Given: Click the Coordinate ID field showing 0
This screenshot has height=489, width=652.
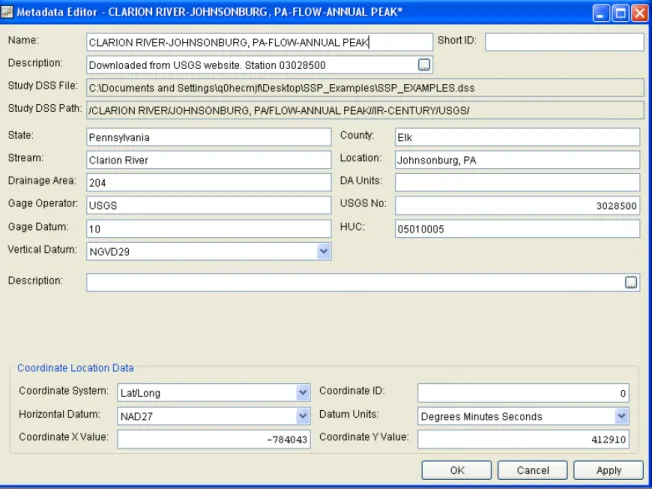Looking at the screenshot, I should click(x=523, y=393).
